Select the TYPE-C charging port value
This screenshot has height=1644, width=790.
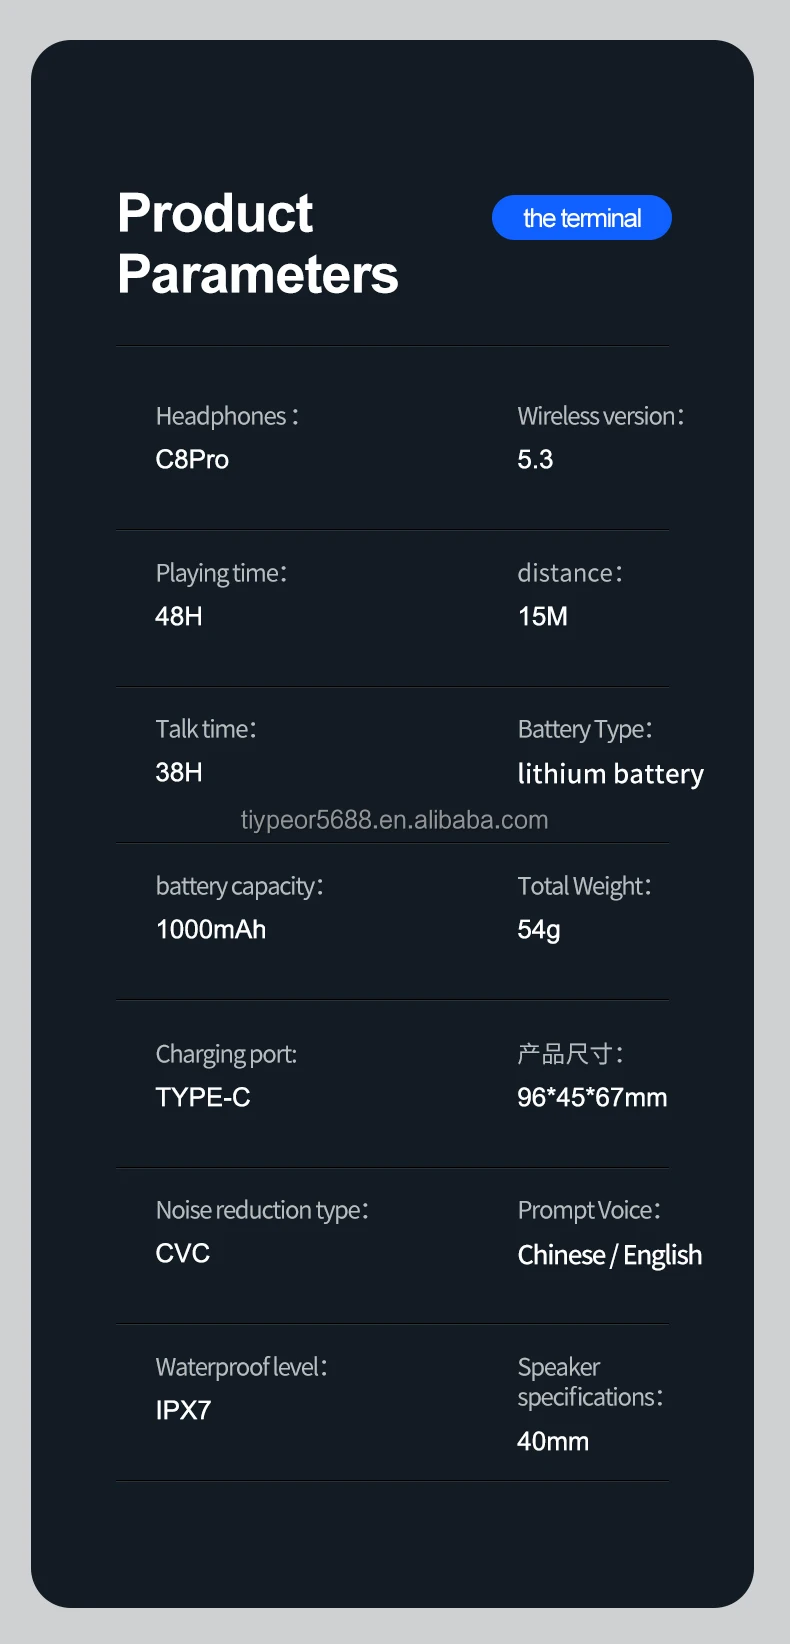tap(203, 1097)
